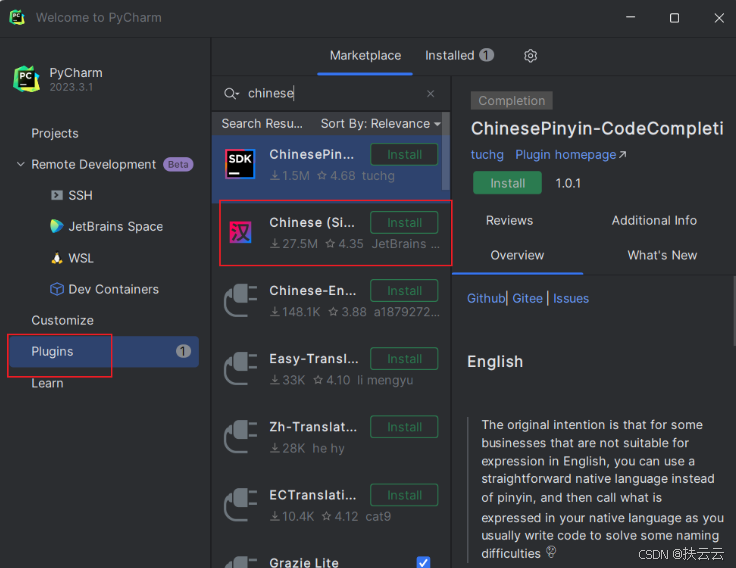Install the Chinese-English plugin
This screenshot has height=568, width=736.
[x=404, y=291]
